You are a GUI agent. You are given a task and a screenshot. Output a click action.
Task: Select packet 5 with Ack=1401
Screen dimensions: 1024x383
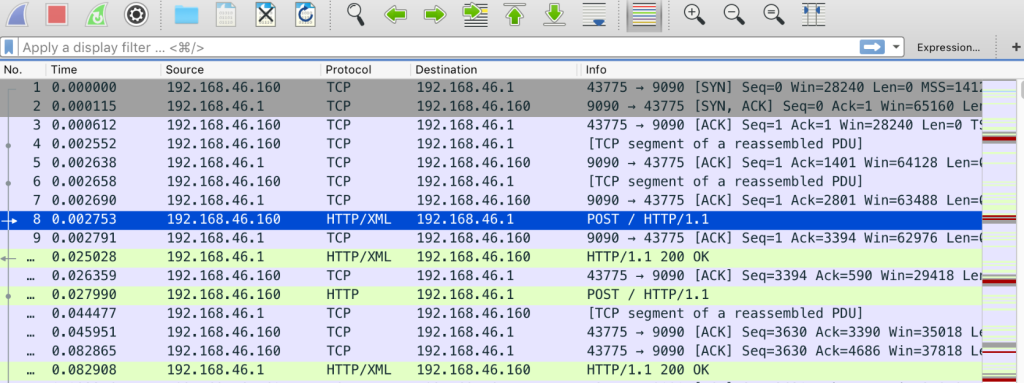pos(490,163)
